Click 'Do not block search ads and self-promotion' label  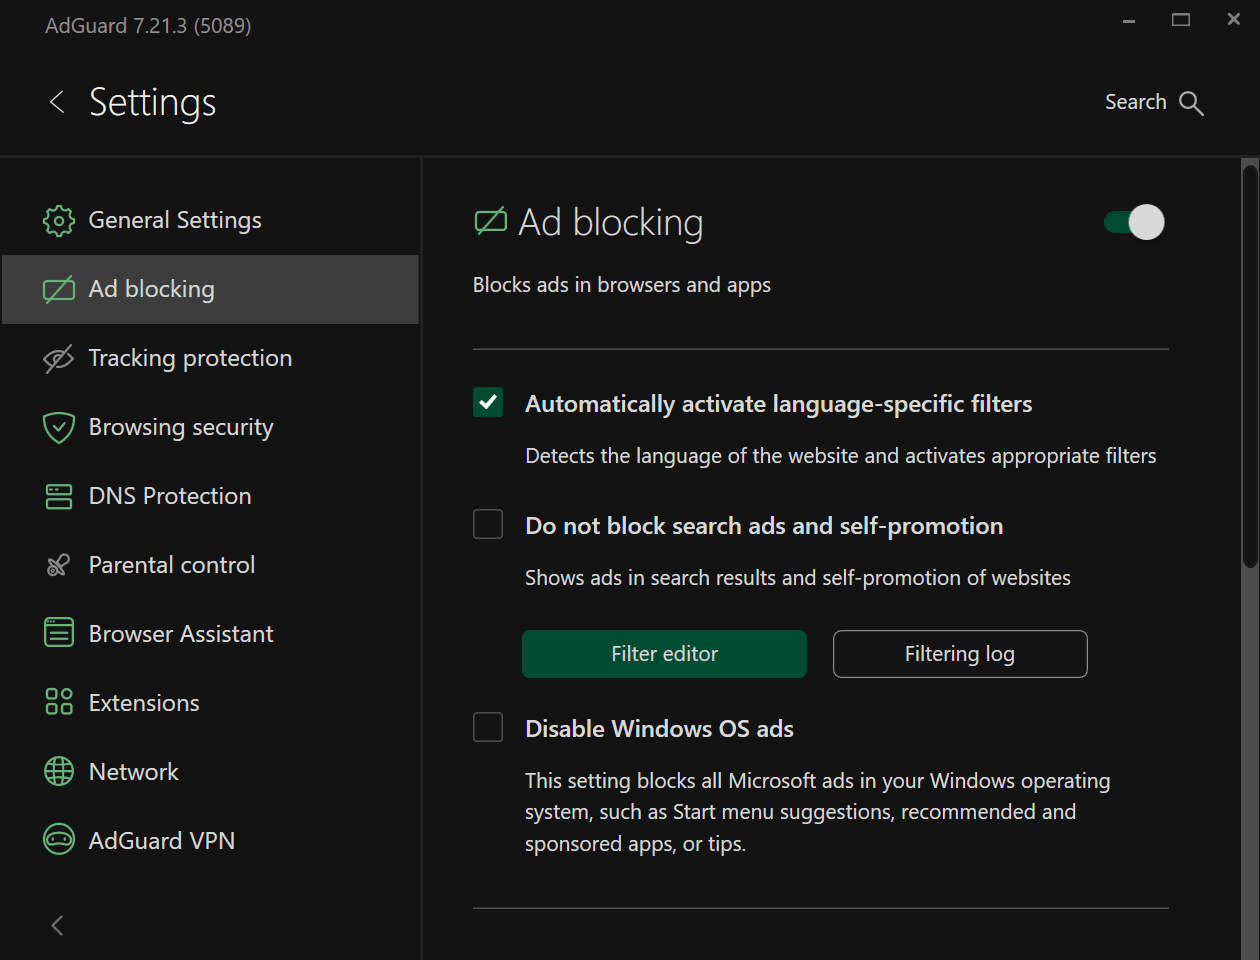coord(764,526)
